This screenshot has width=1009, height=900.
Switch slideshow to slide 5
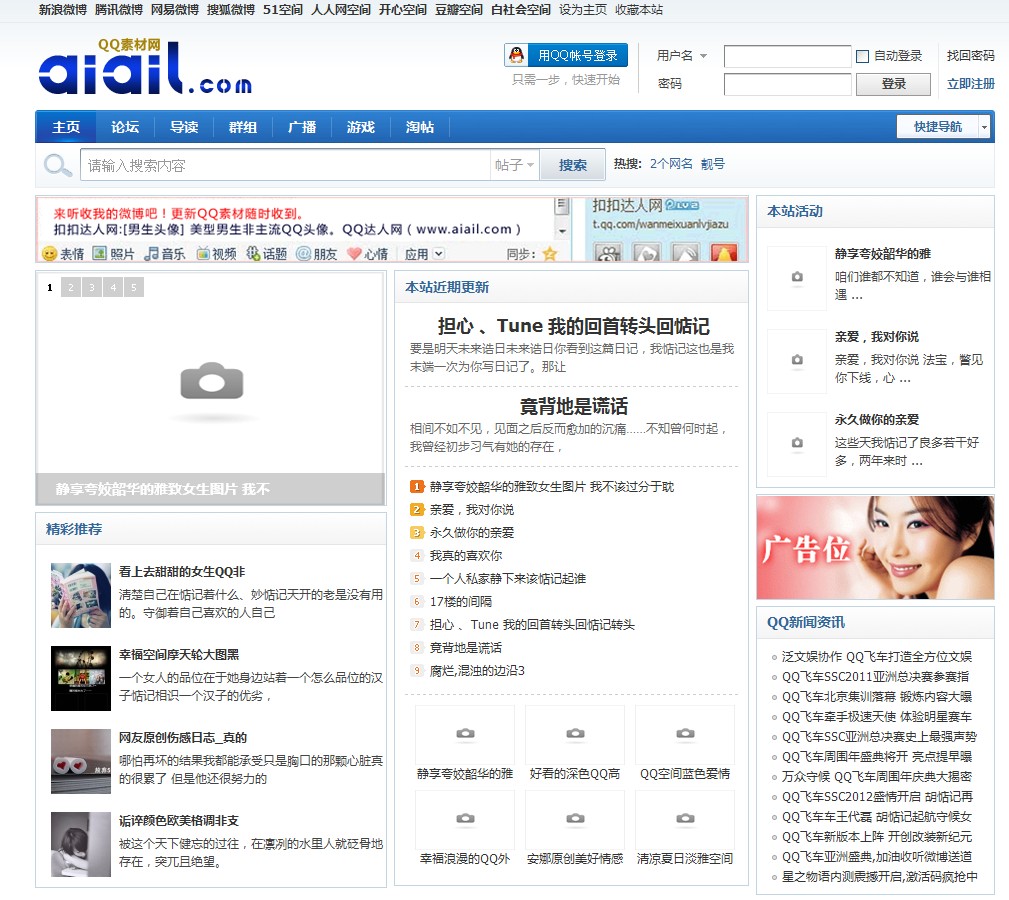tap(134, 288)
